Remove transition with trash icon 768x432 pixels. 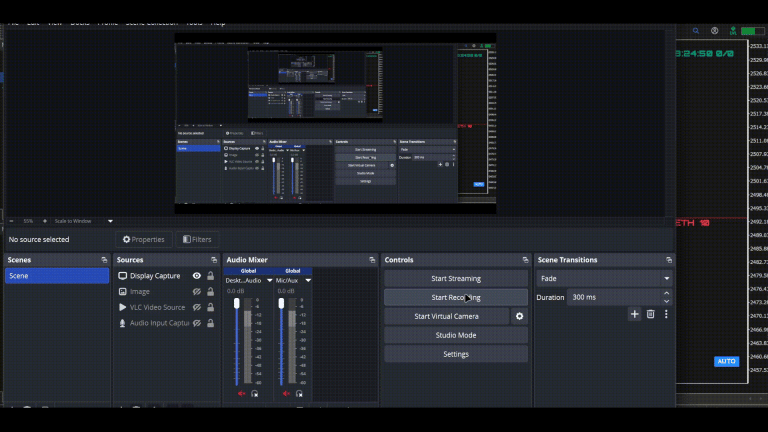(650, 314)
